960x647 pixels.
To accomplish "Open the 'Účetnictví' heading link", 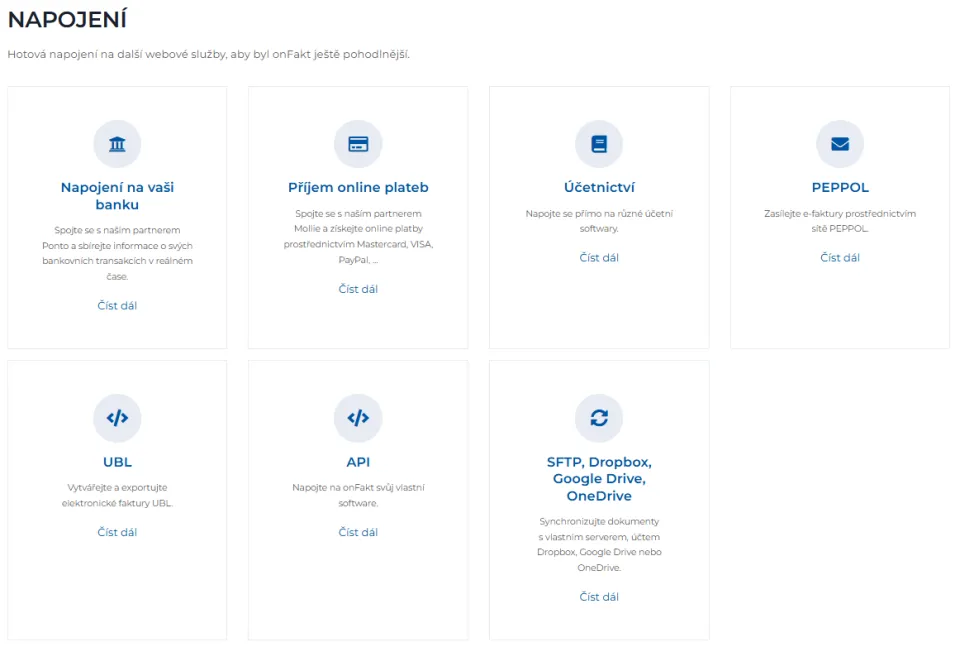I will (x=599, y=187).
